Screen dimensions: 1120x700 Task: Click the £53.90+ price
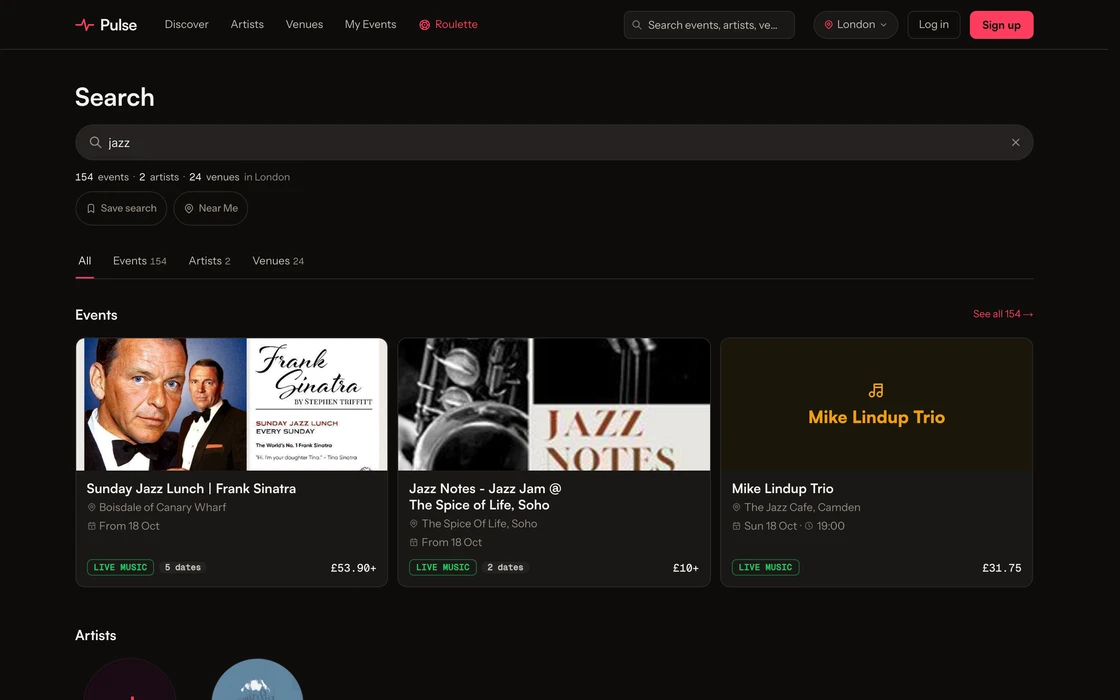pyautogui.click(x=354, y=568)
